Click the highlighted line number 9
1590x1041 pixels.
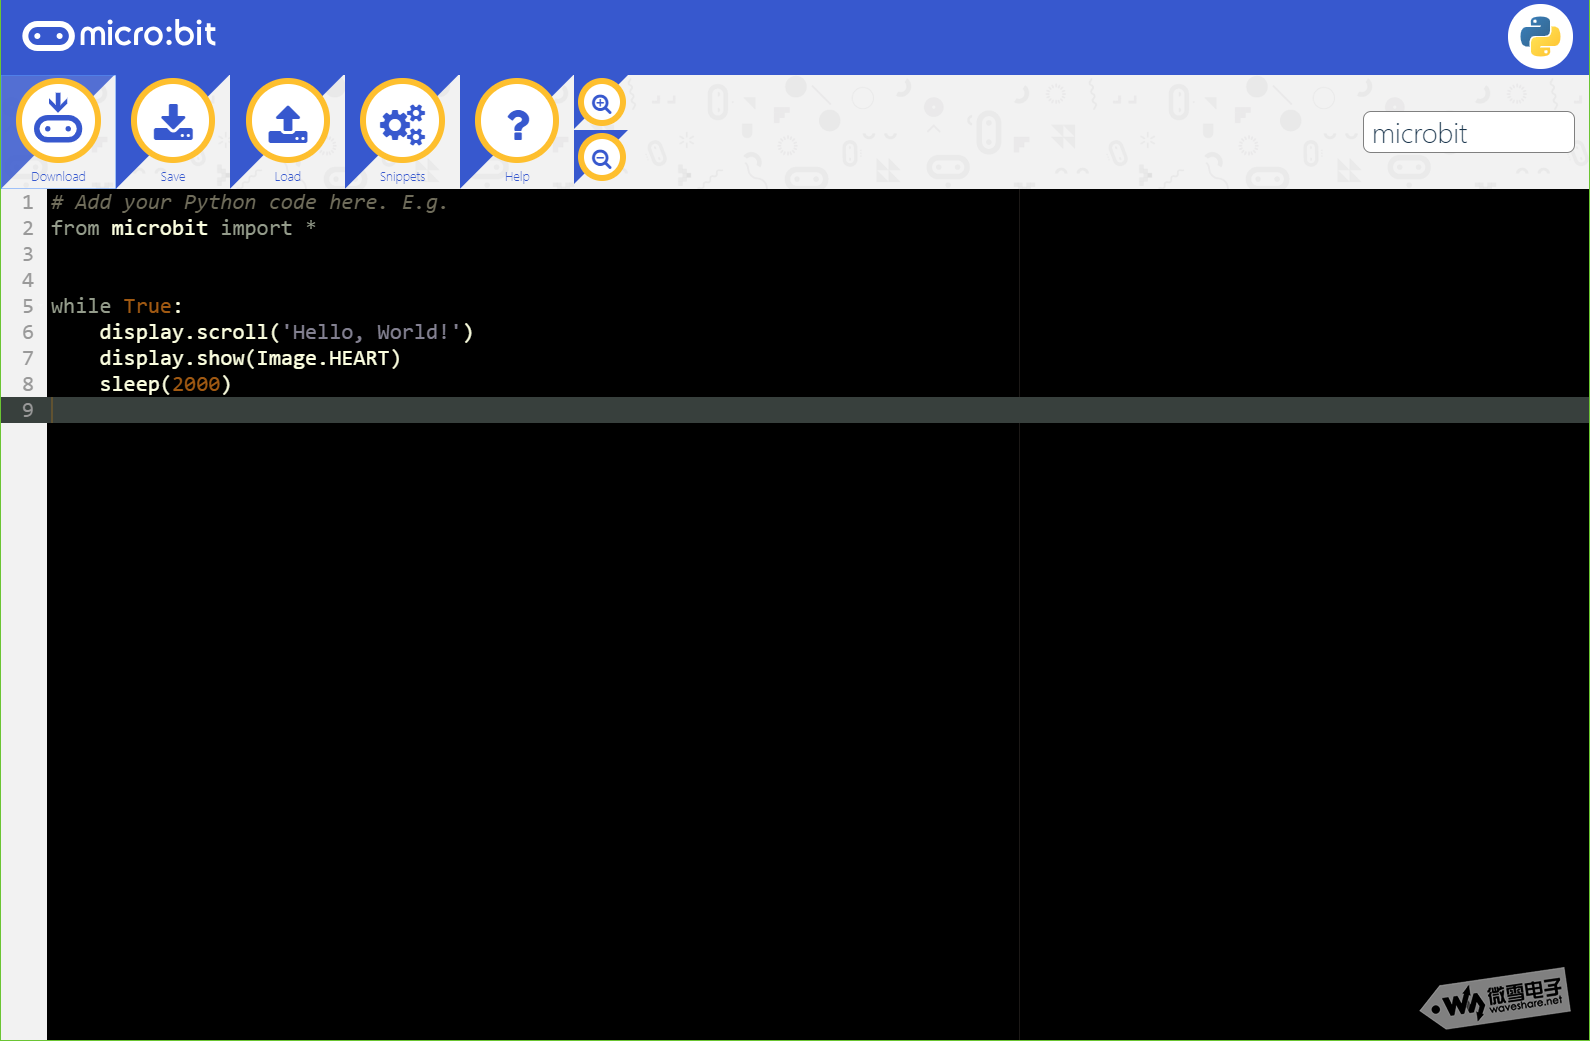point(28,410)
